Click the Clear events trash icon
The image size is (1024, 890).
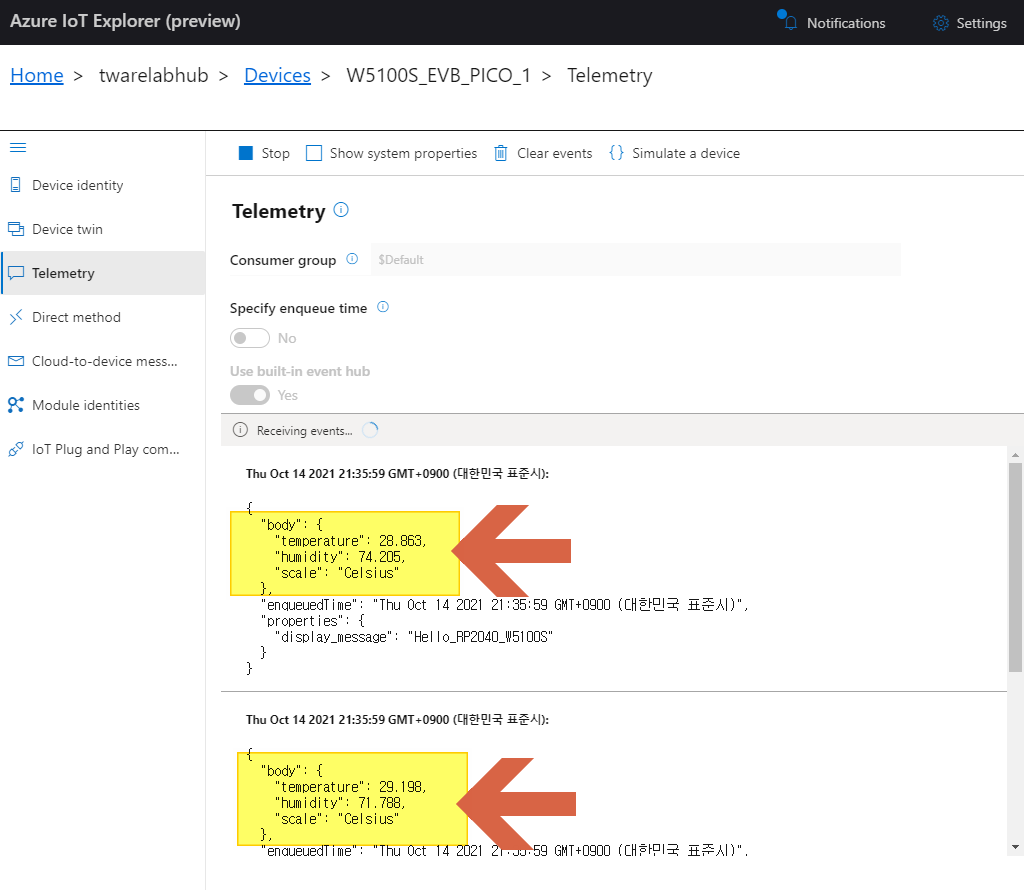[500, 153]
